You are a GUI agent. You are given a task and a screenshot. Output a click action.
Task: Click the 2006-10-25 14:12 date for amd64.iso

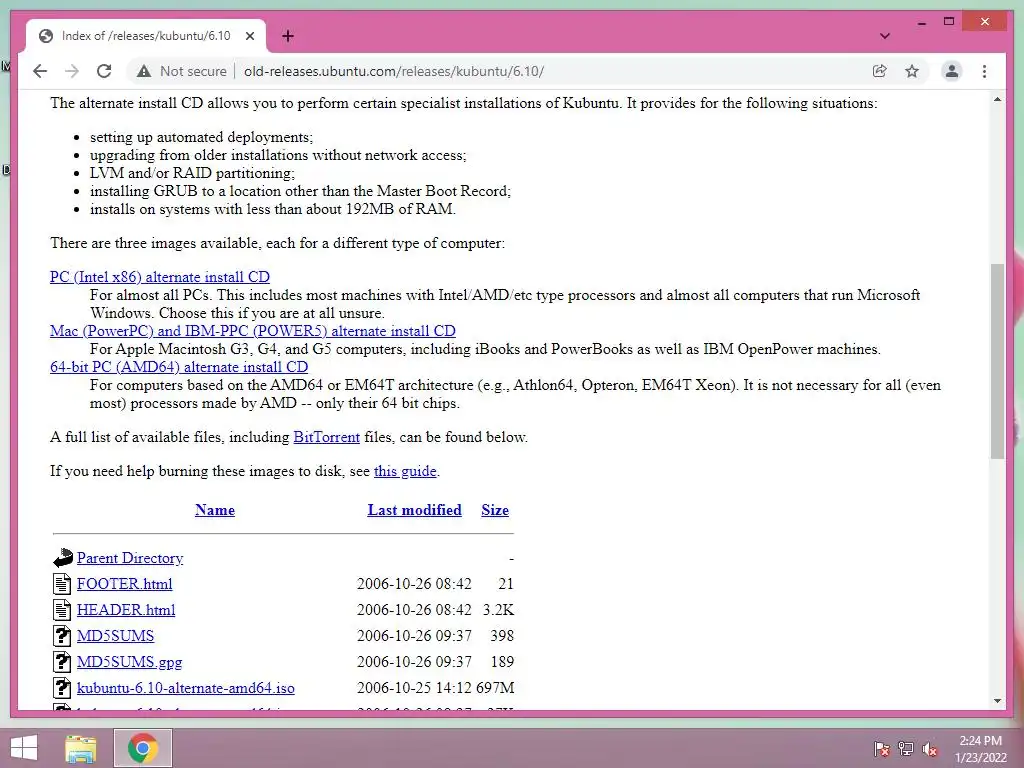click(414, 688)
